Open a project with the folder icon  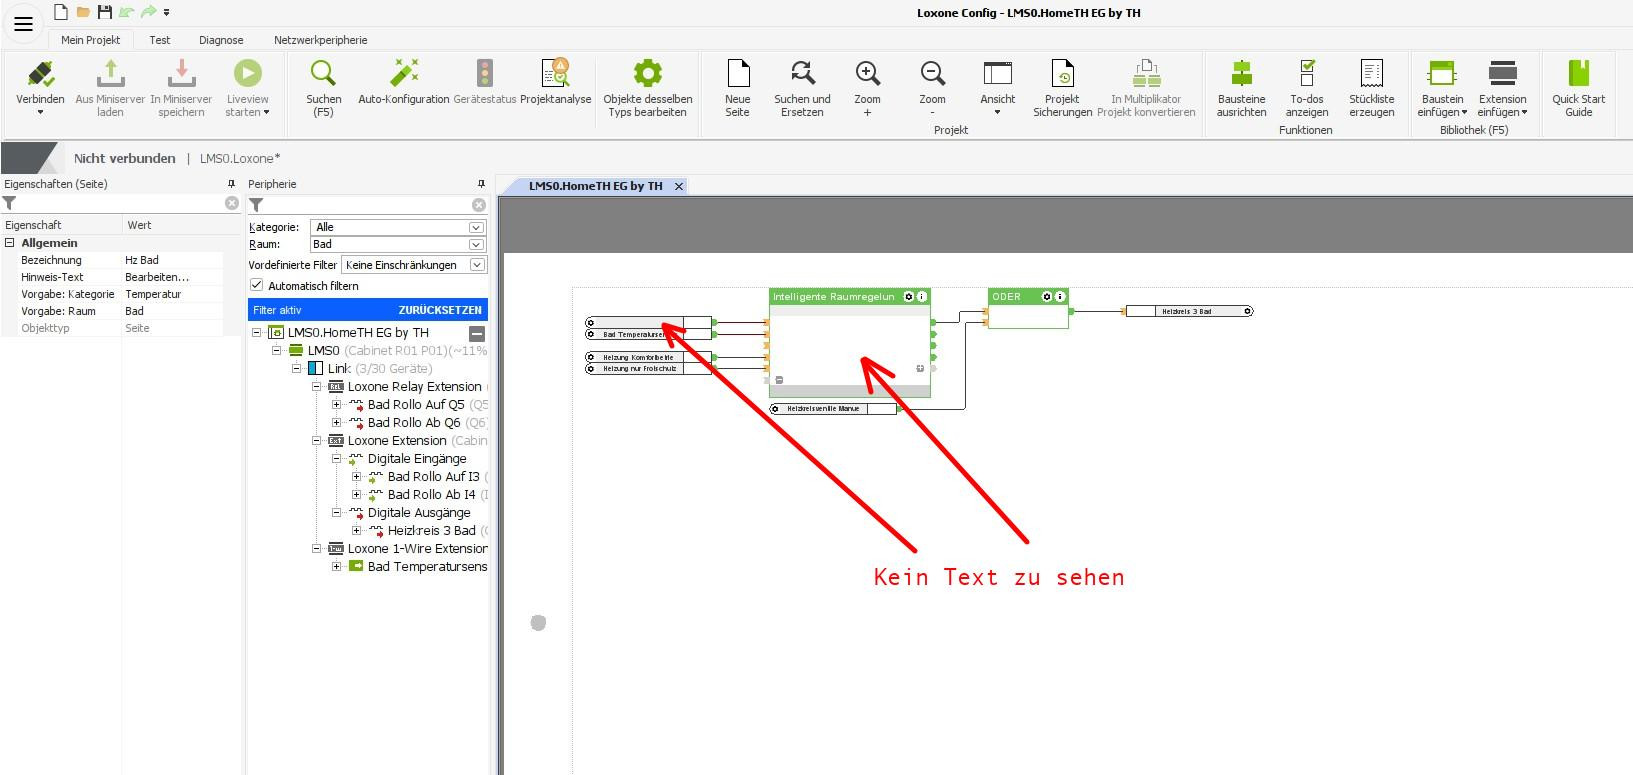(x=83, y=12)
